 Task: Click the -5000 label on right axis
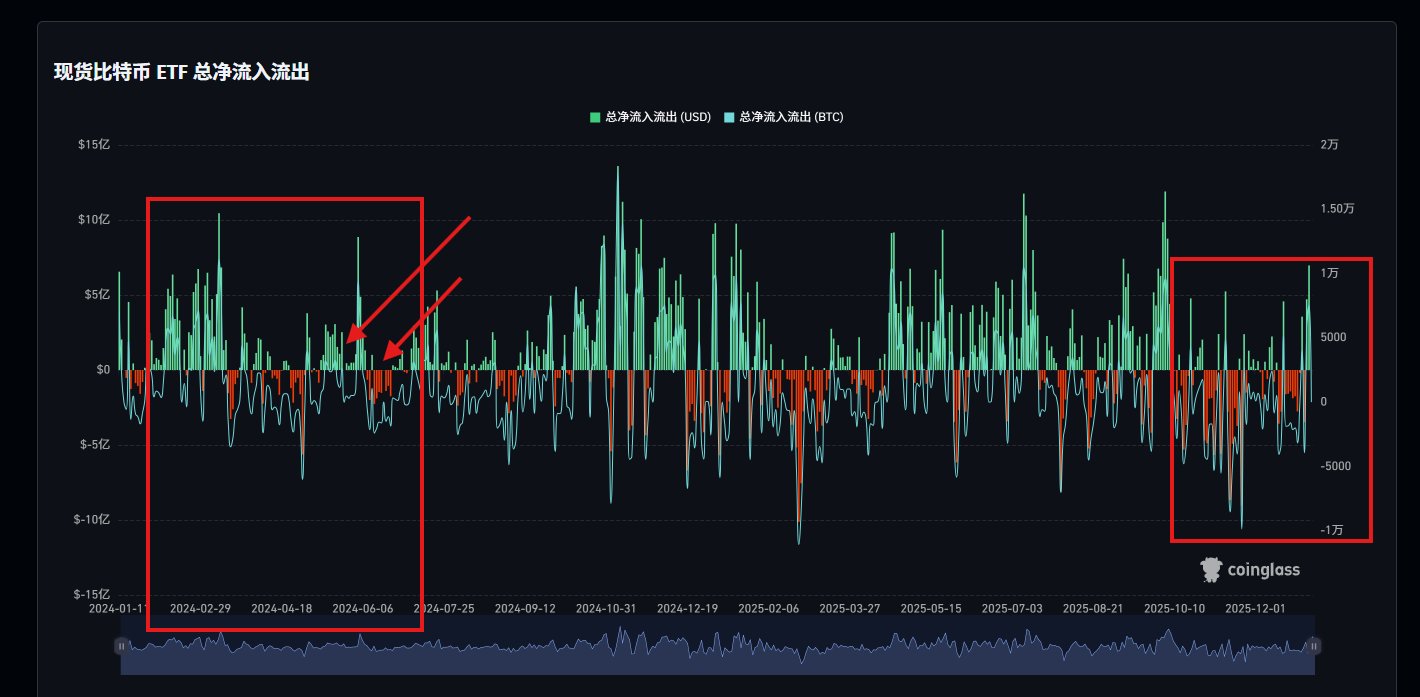(x=1334, y=466)
